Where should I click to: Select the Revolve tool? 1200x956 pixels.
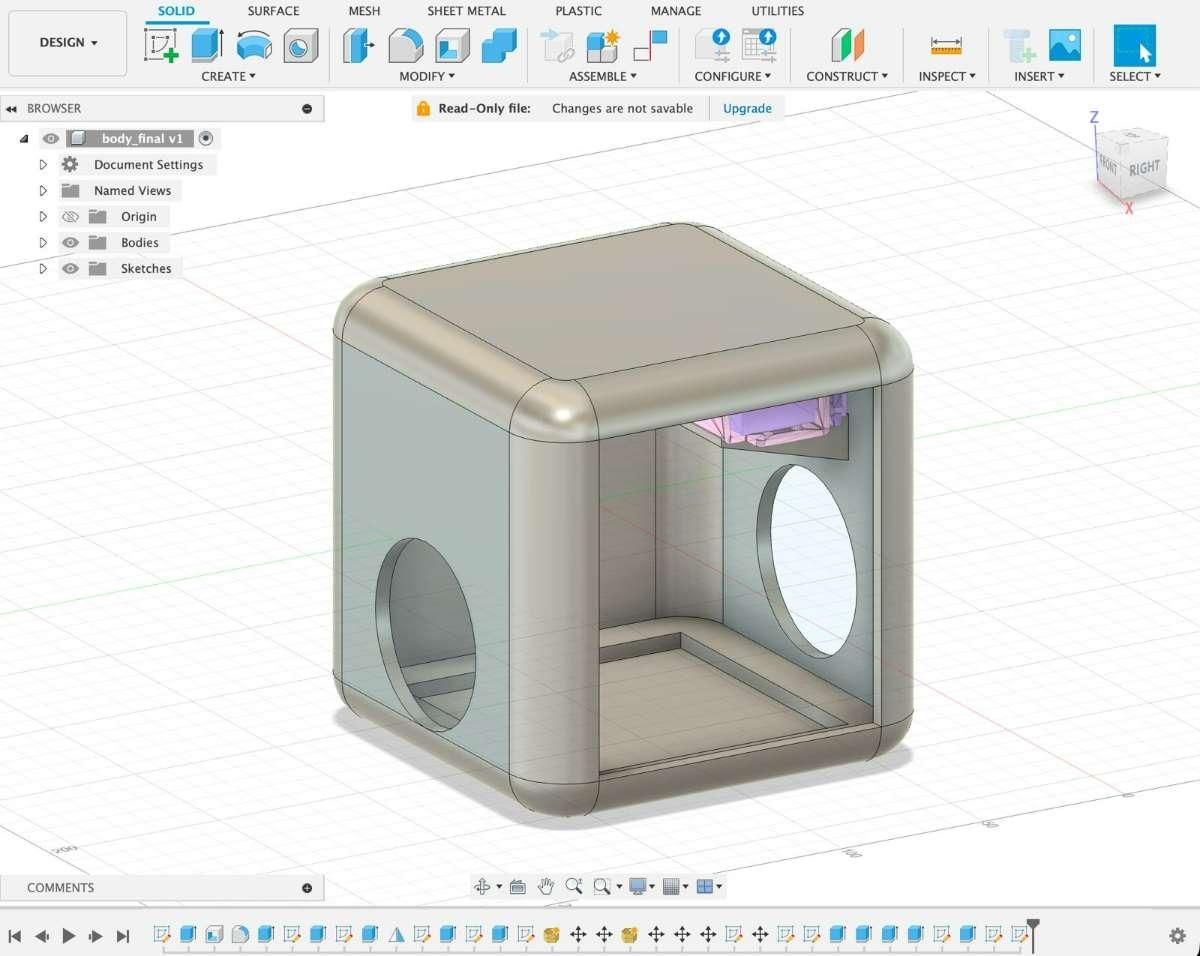click(x=254, y=45)
